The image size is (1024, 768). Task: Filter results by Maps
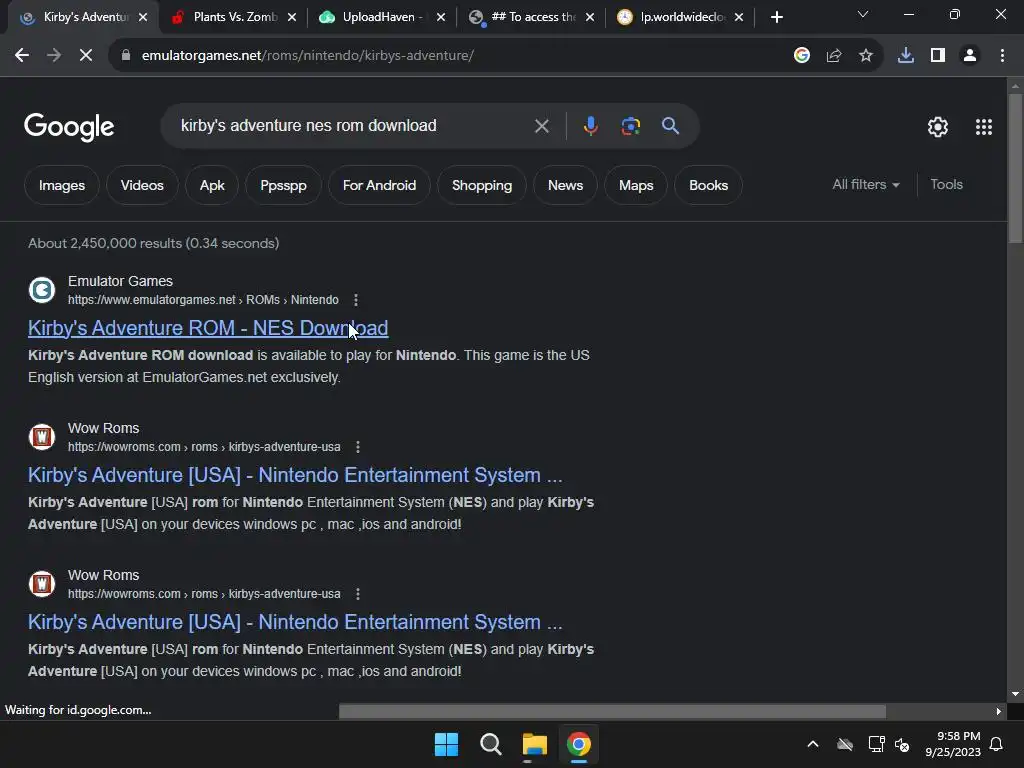point(636,185)
